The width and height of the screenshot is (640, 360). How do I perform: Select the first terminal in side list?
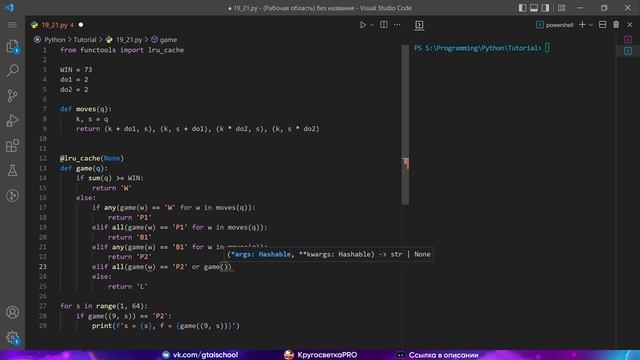point(628,40)
